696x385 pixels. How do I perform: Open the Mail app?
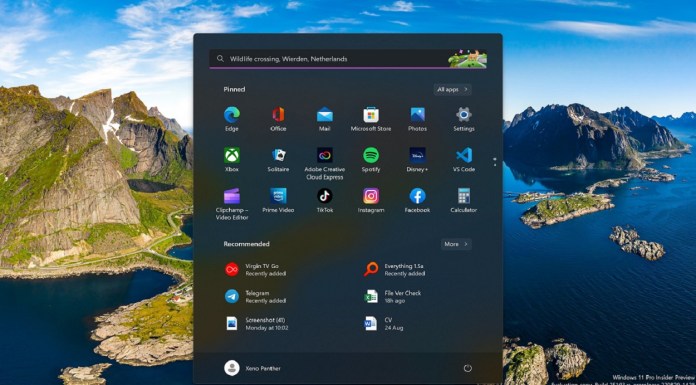pyautogui.click(x=324, y=119)
